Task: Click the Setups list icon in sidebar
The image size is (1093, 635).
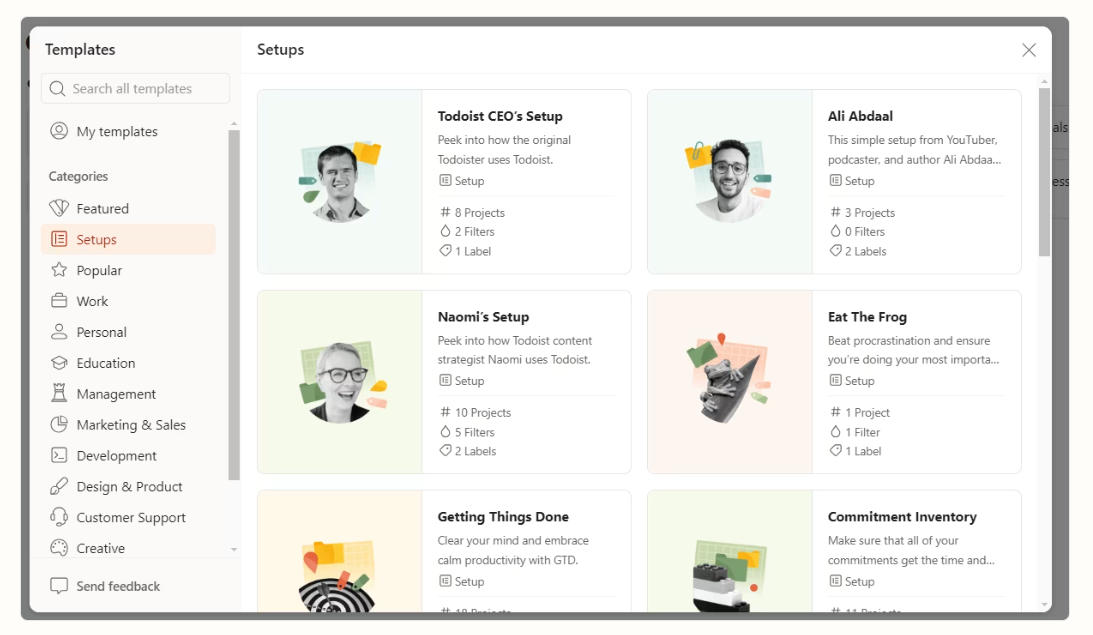Action: (x=59, y=239)
